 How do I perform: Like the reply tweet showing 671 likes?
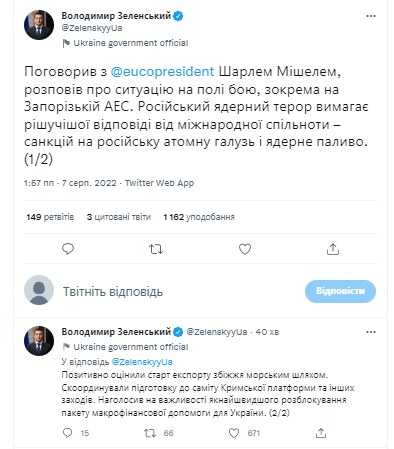[x=234, y=433]
